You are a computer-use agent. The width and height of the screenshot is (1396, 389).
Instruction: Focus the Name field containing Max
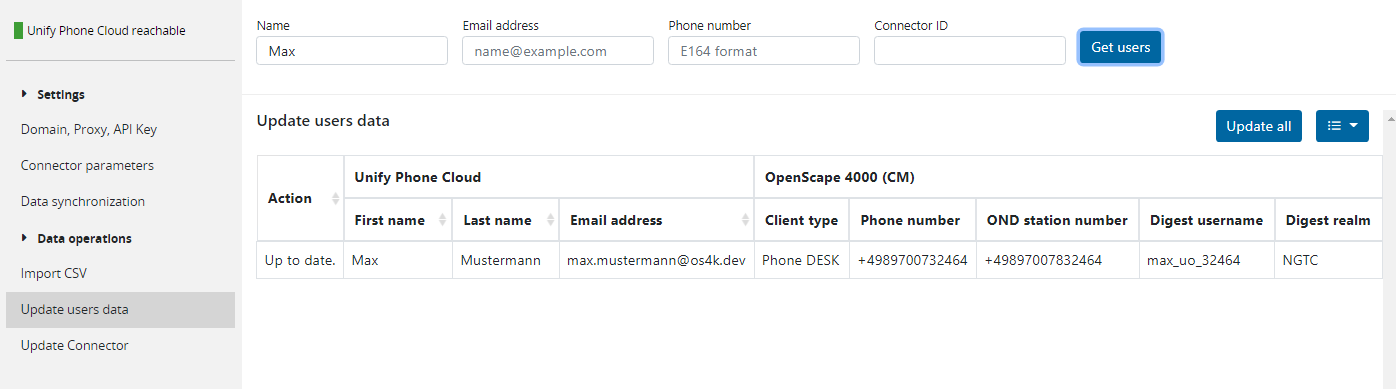click(352, 51)
